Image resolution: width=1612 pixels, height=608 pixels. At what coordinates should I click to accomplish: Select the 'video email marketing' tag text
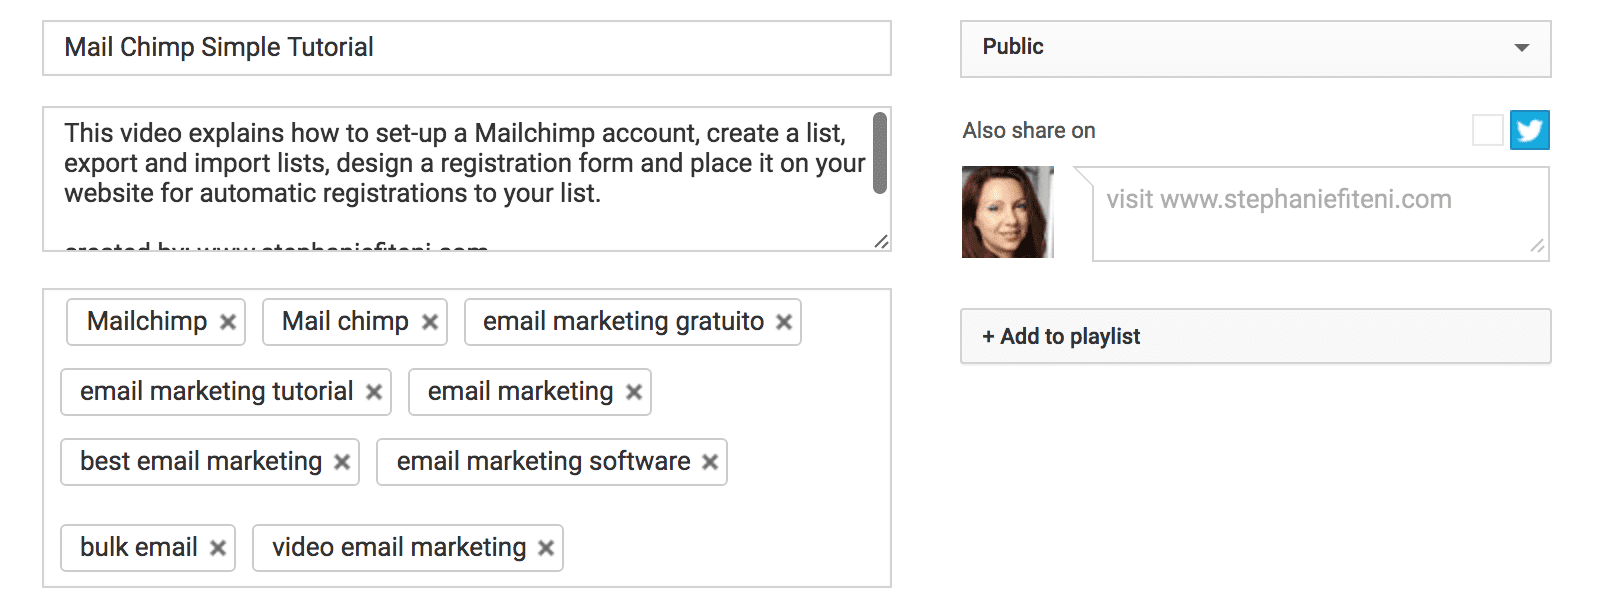point(399,547)
